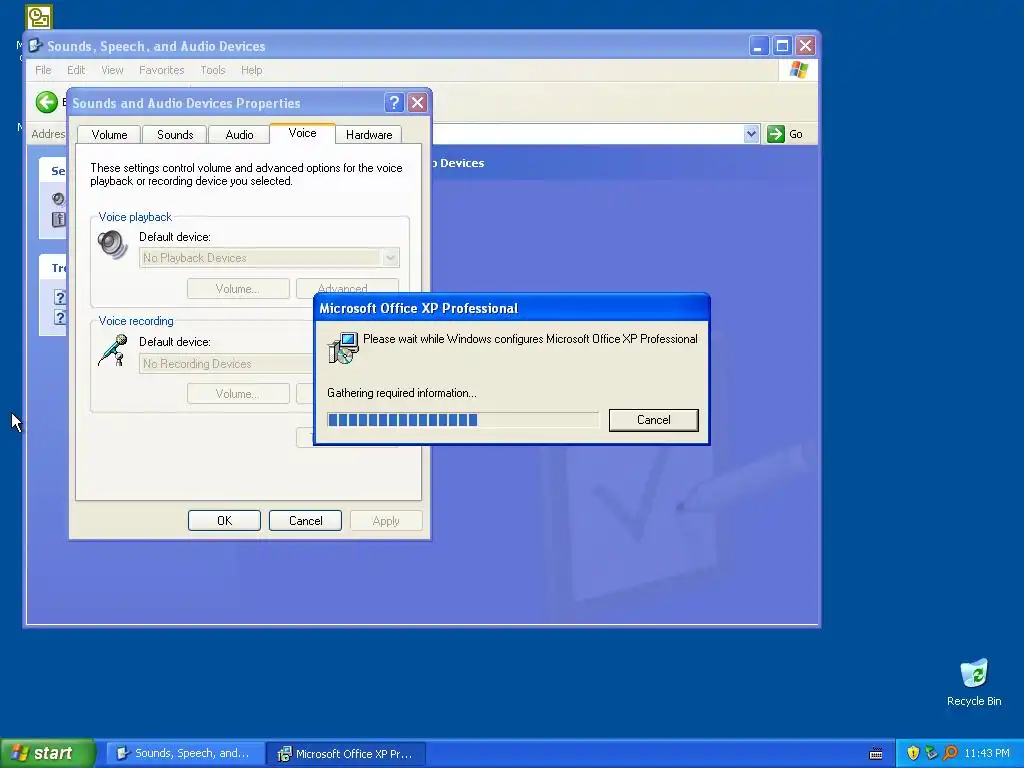The width and height of the screenshot is (1024, 768).
Task: Click the 11:43 PM system clock
Action: [986, 753]
